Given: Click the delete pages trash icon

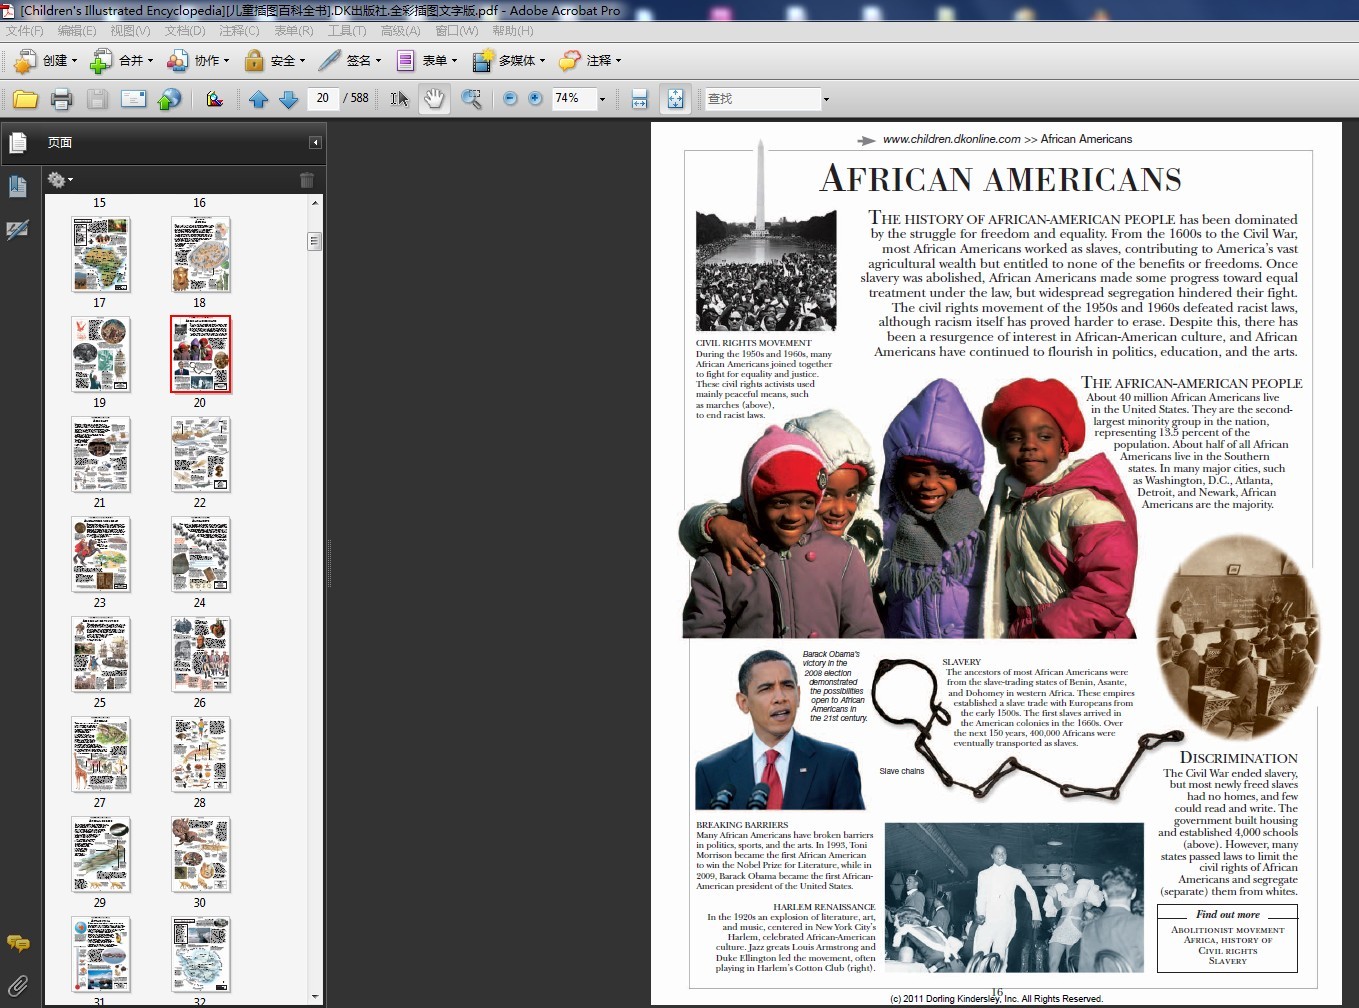Looking at the screenshot, I should [307, 180].
